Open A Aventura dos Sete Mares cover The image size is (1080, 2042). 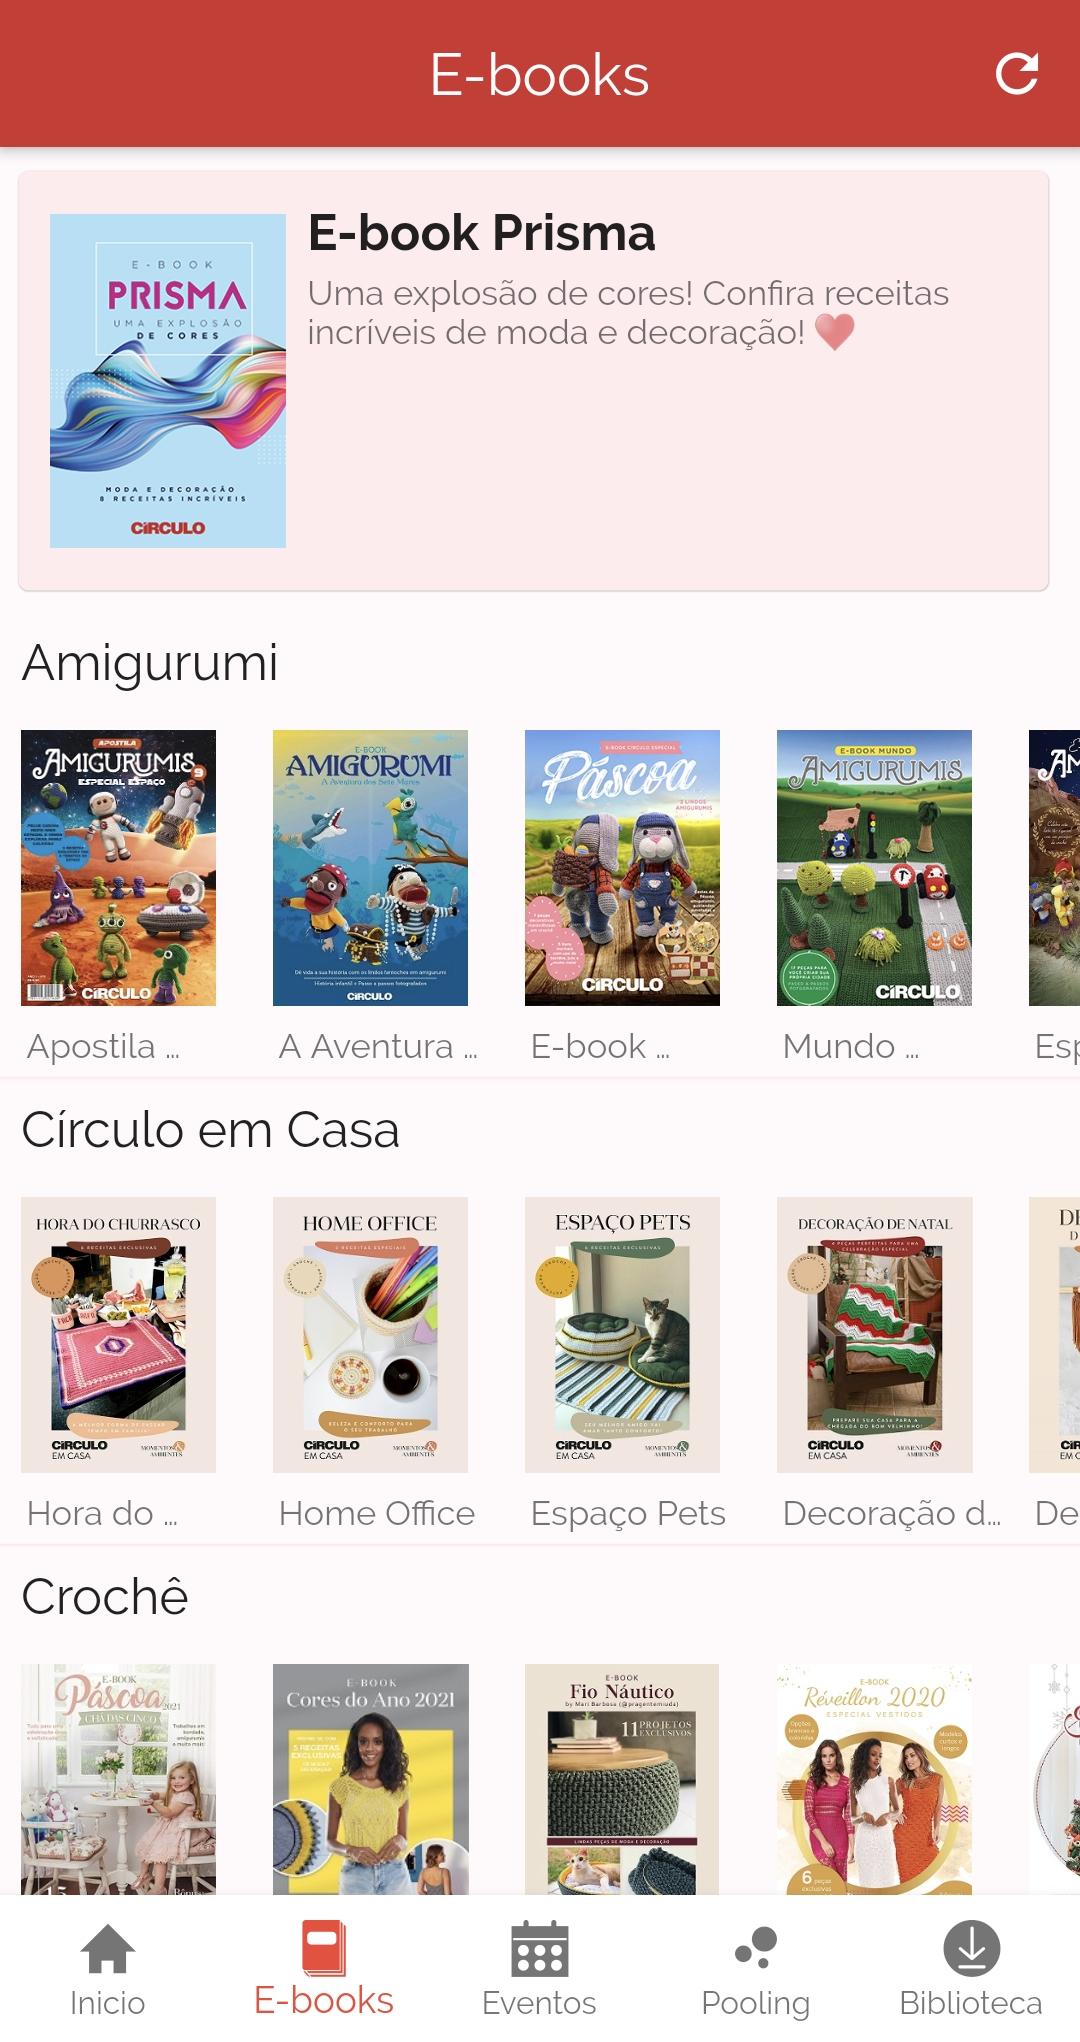point(370,867)
